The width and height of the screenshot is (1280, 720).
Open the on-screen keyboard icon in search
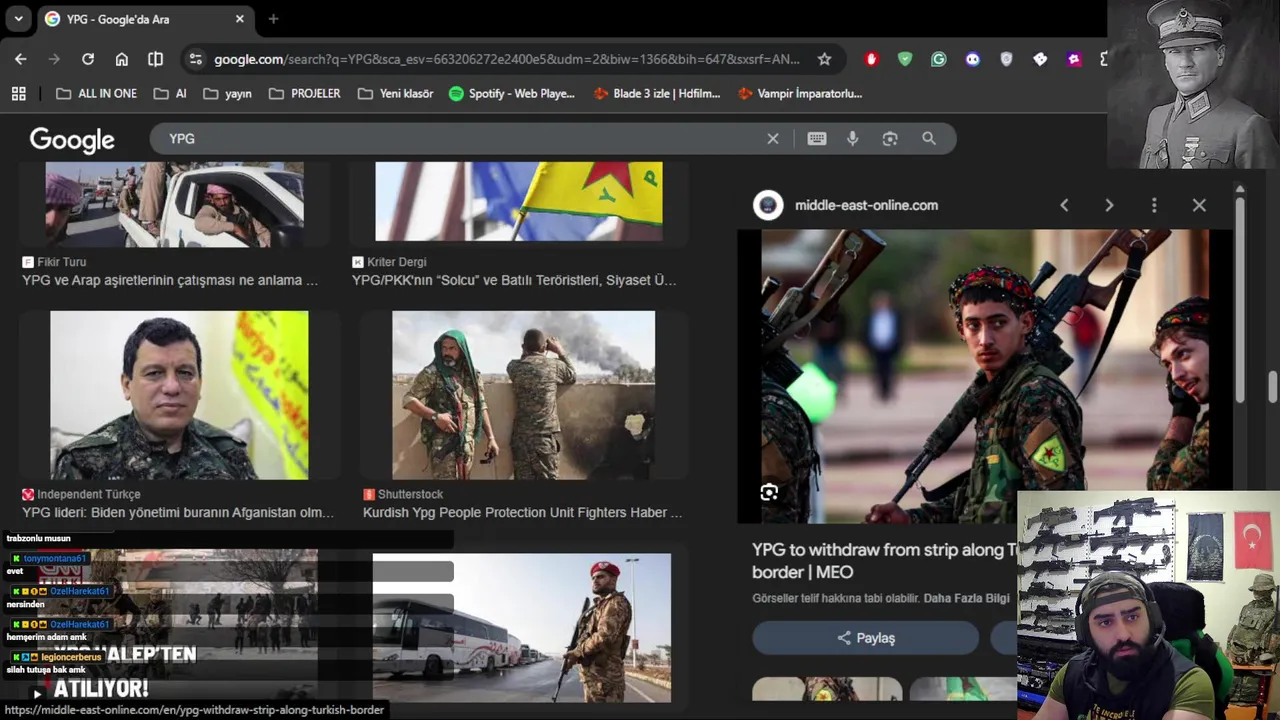(x=817, y=139)
